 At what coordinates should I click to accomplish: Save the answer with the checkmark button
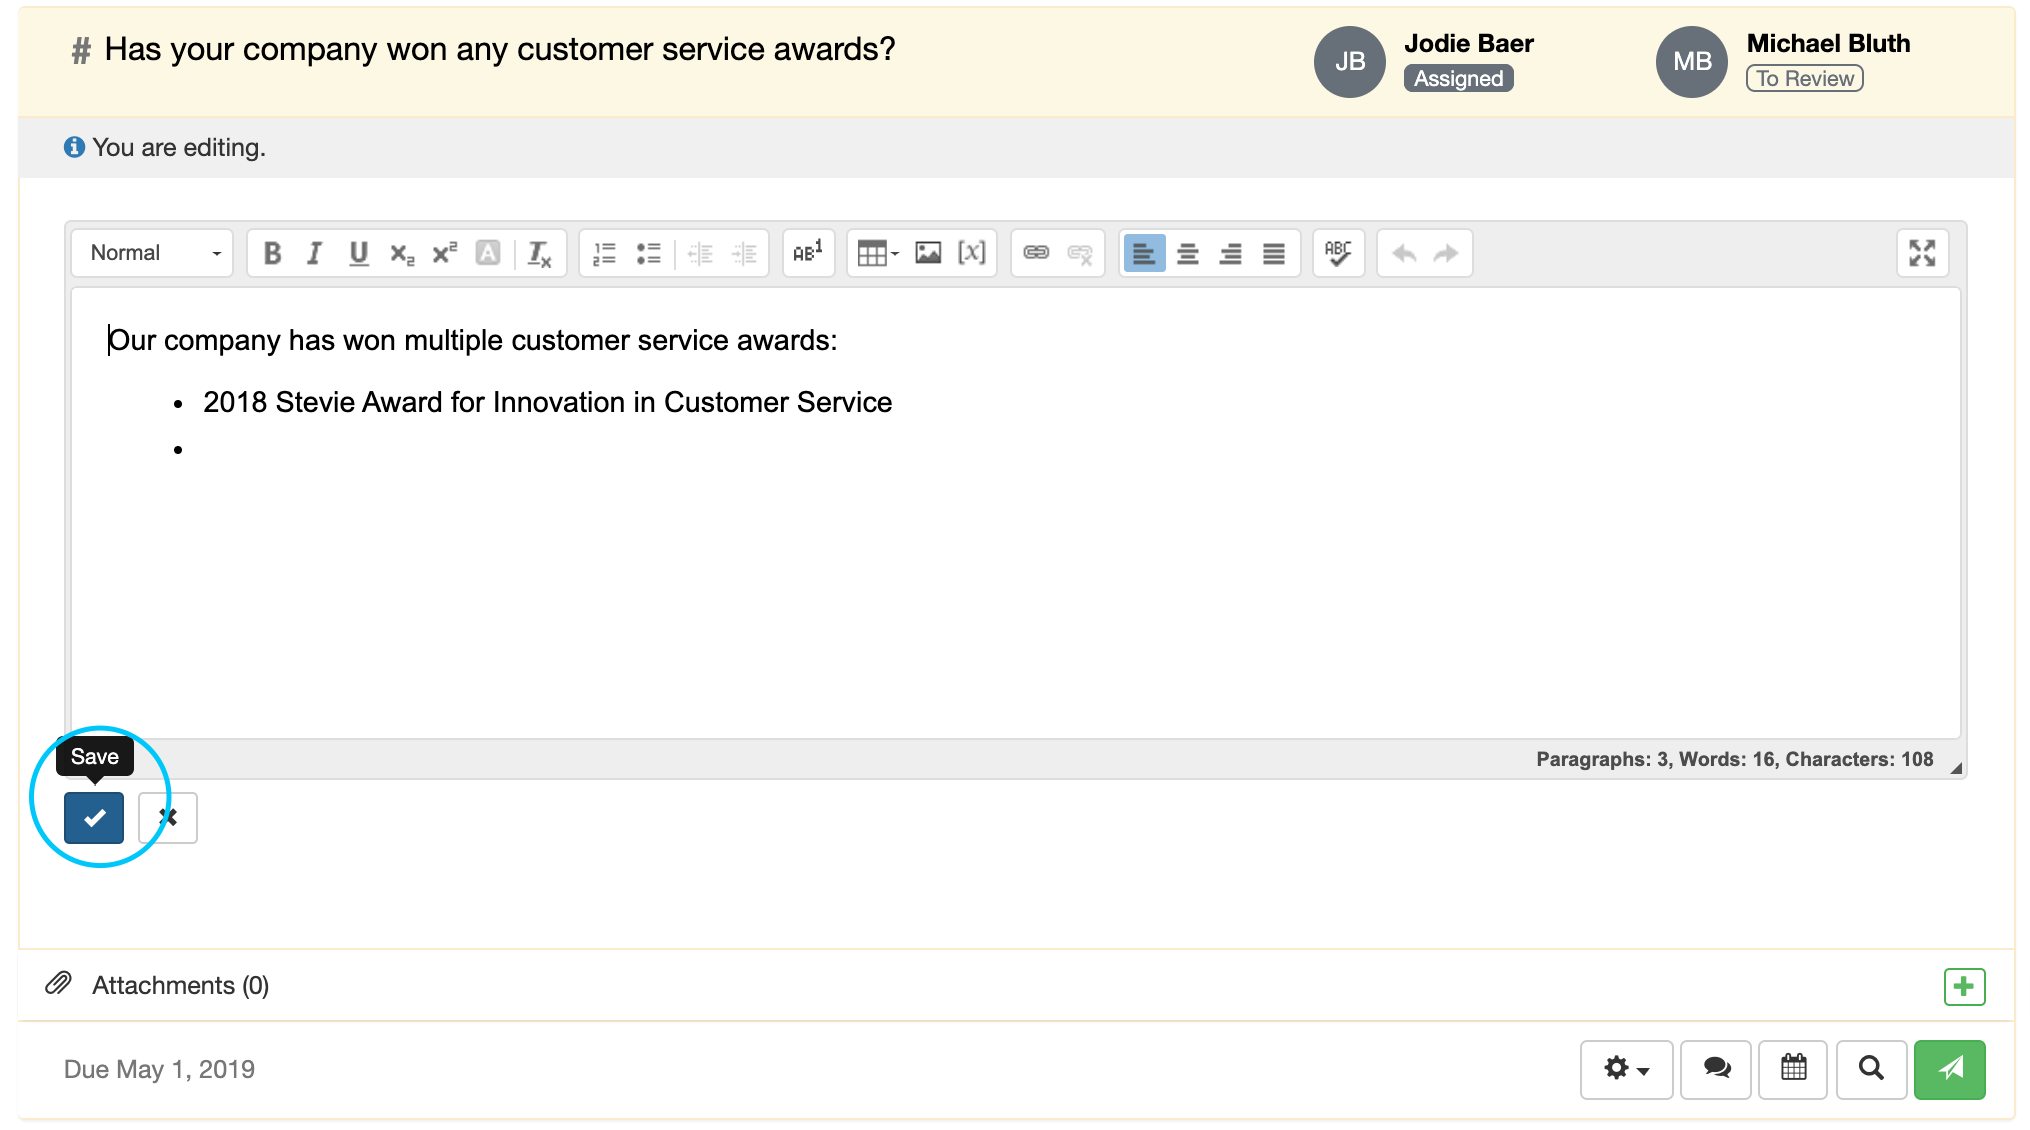coord(94,818)
